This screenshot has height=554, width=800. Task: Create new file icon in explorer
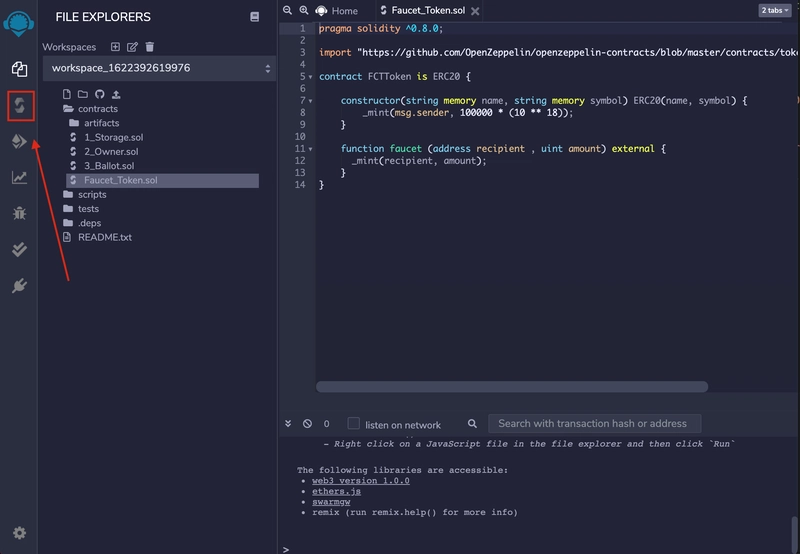[x=67, y=94]
